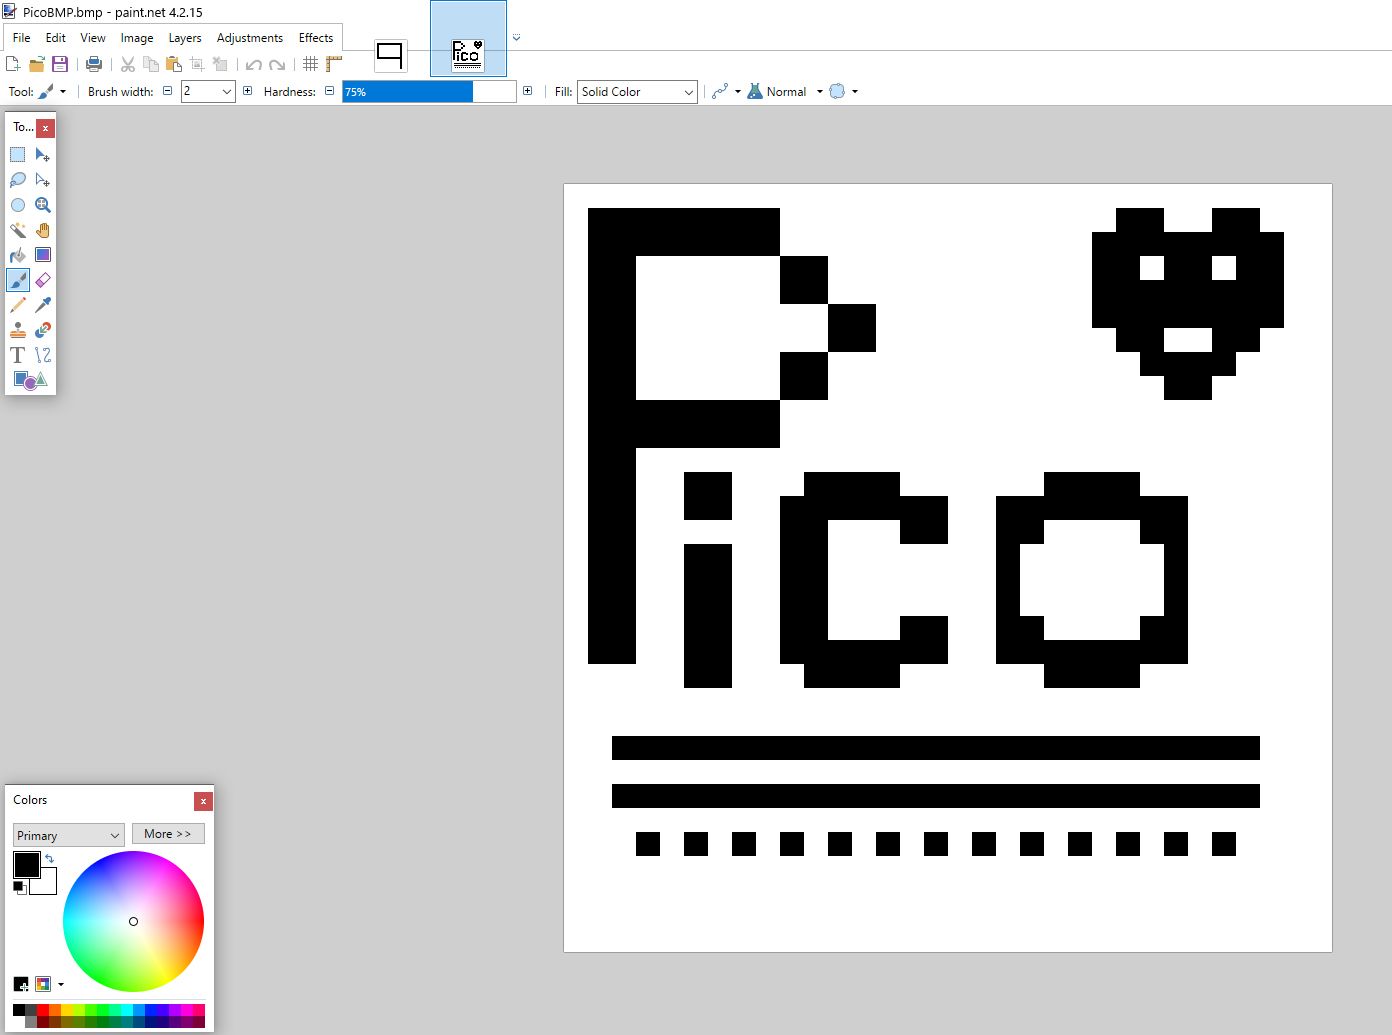Screen dimensions: 1392x1035
Task: Select the Text tool
Action: tap(17, 355)
